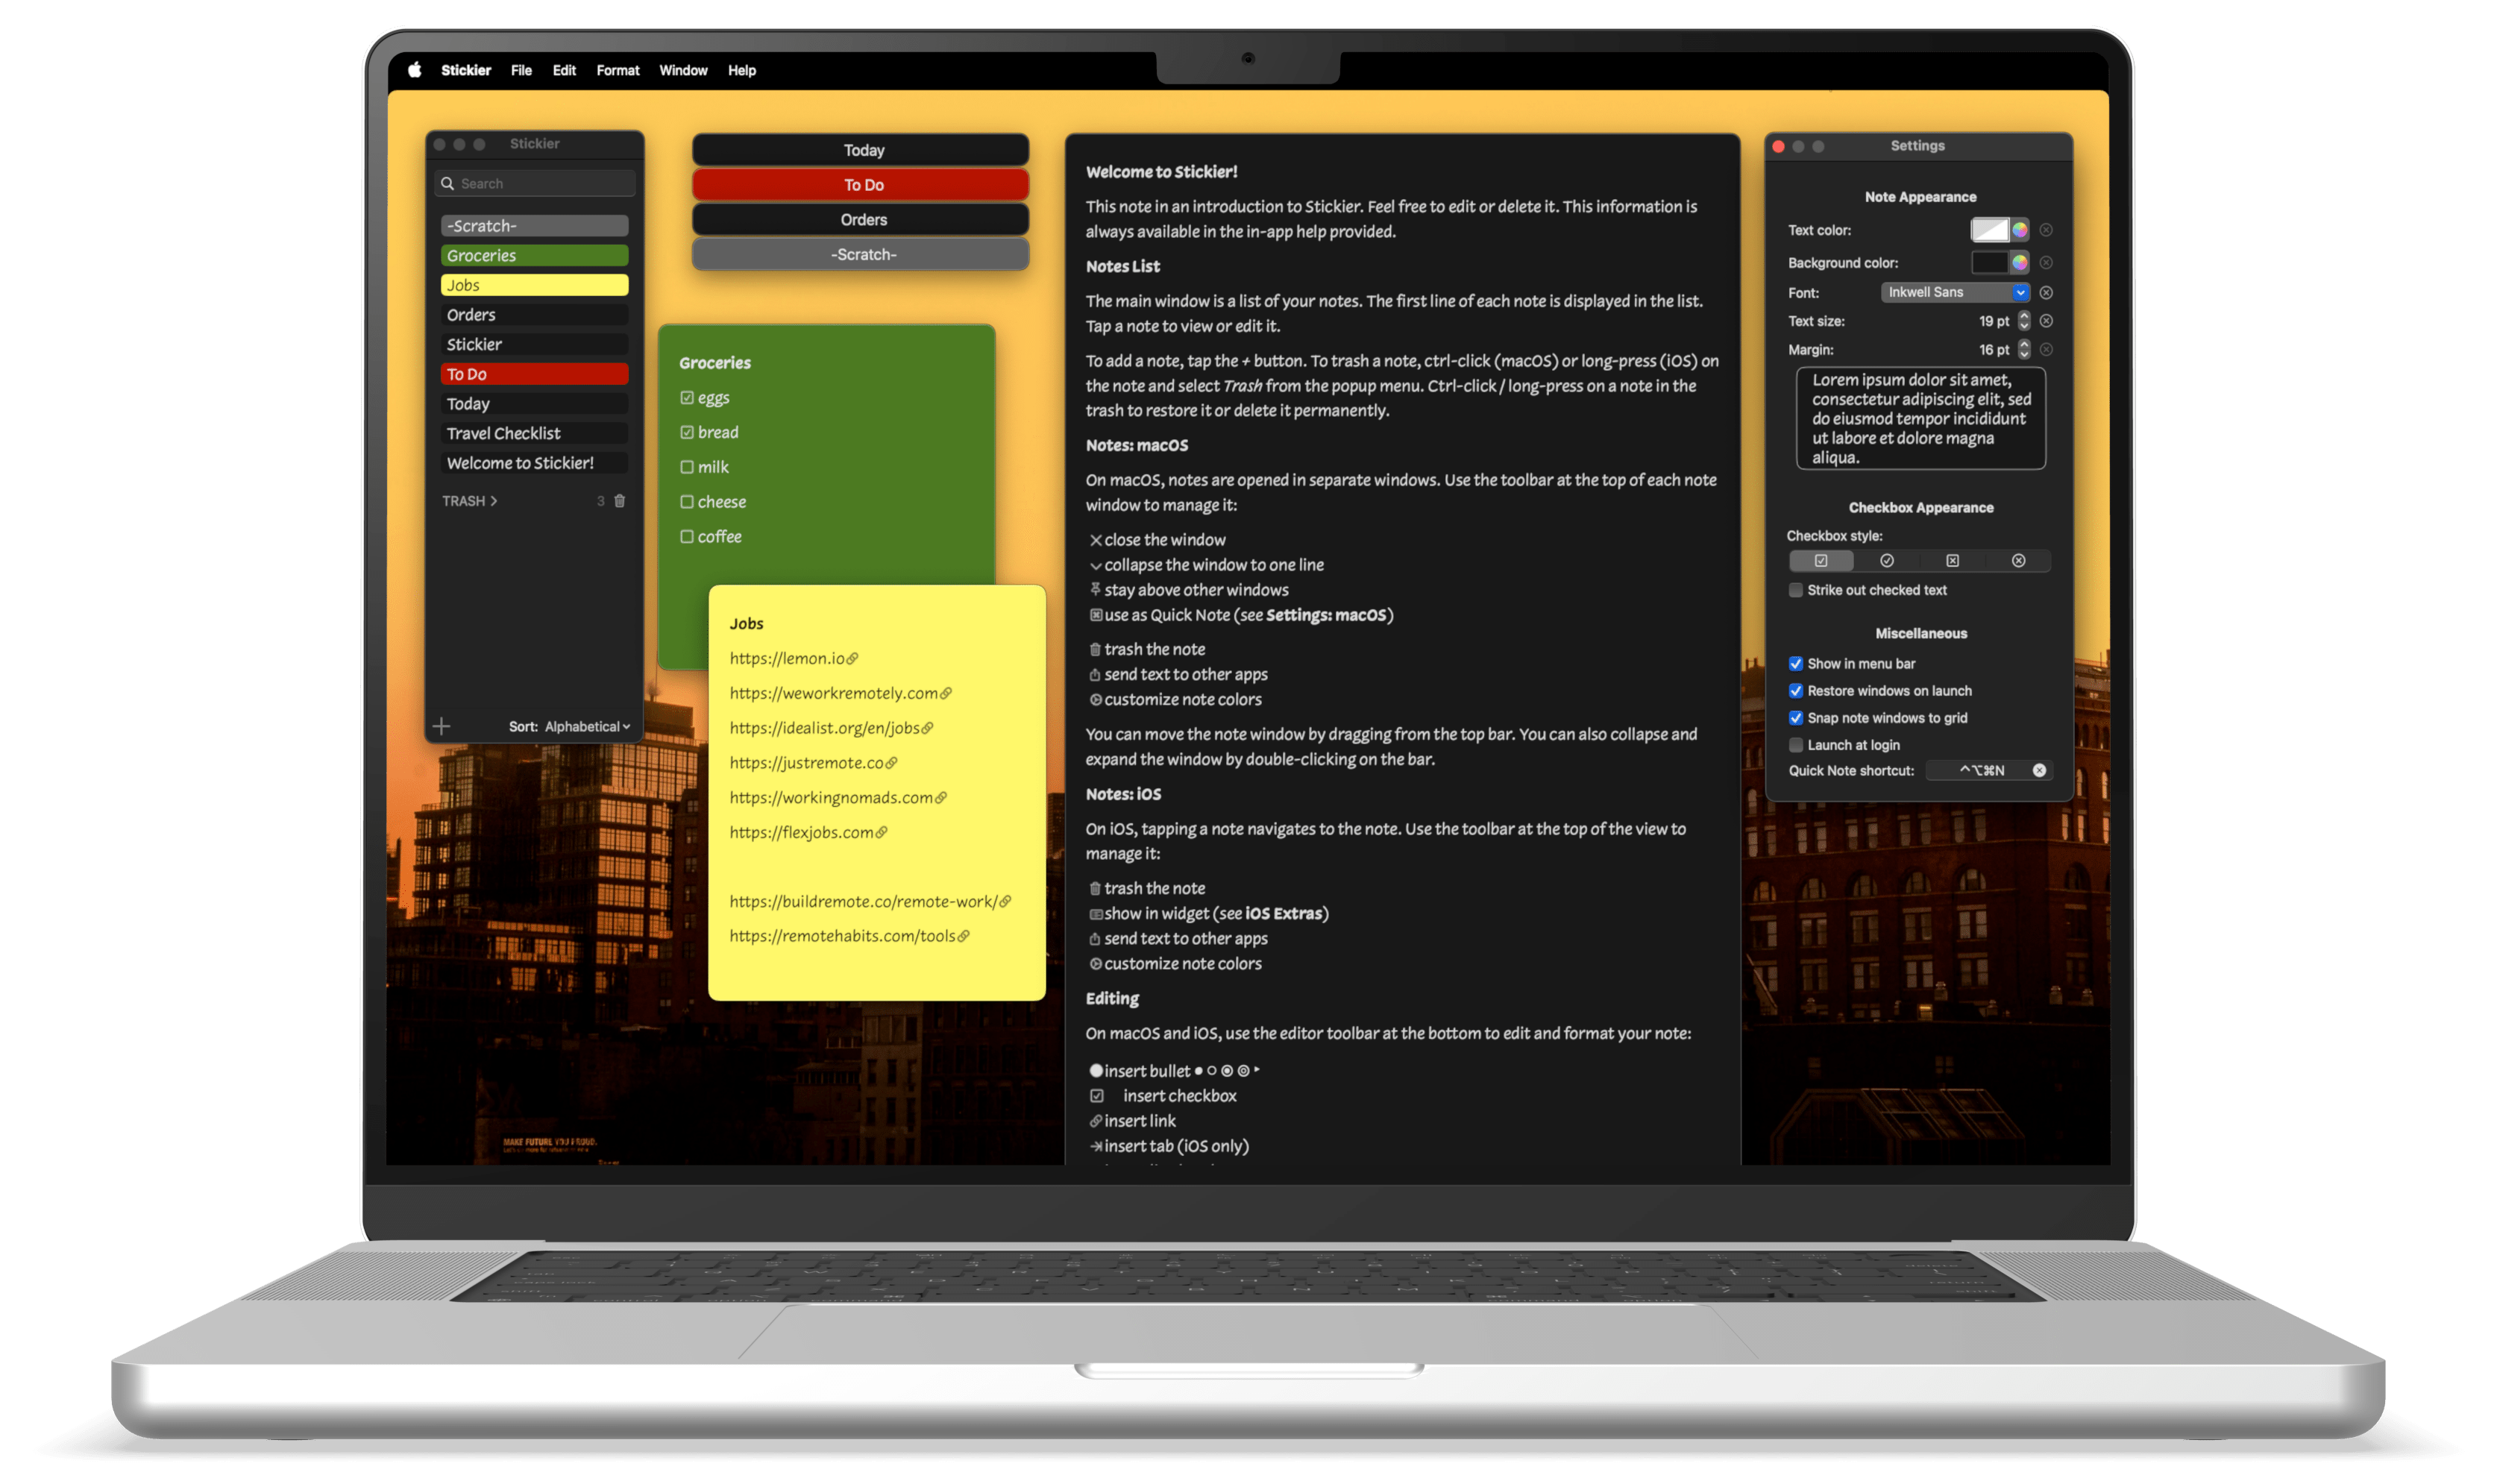
Task: Click the collapsed gray -Scratch- note bar
Action: click(860, 254)
